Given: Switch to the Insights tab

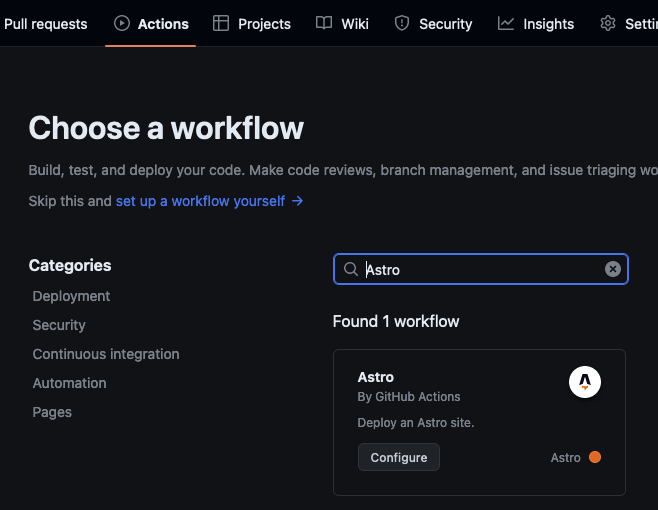Looking at the screenshot, I should (535, 24).
